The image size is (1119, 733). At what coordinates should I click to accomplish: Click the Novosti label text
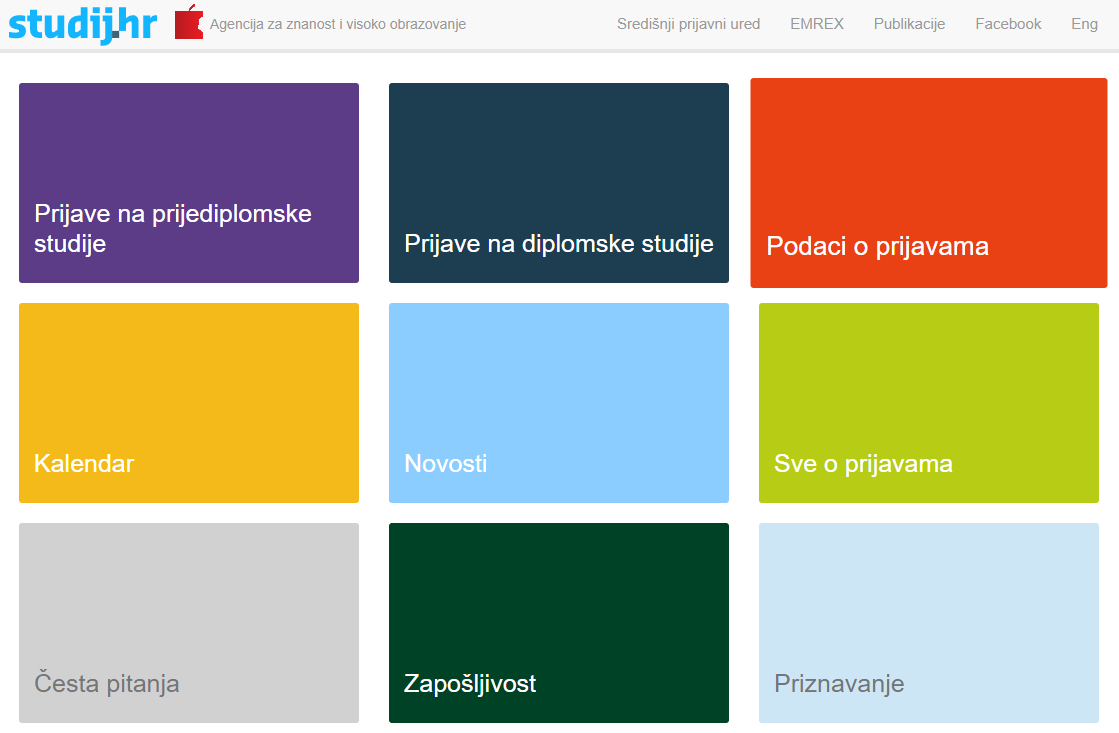coord(445,464)
